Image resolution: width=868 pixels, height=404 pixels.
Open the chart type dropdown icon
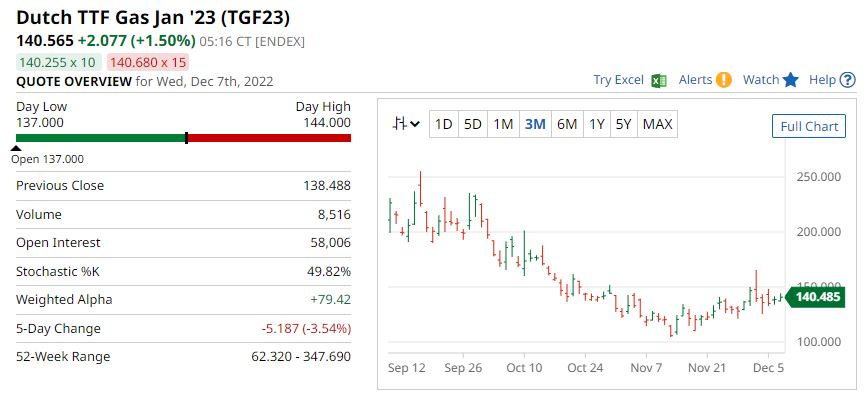pyautogui.click(x=407, y=124)
